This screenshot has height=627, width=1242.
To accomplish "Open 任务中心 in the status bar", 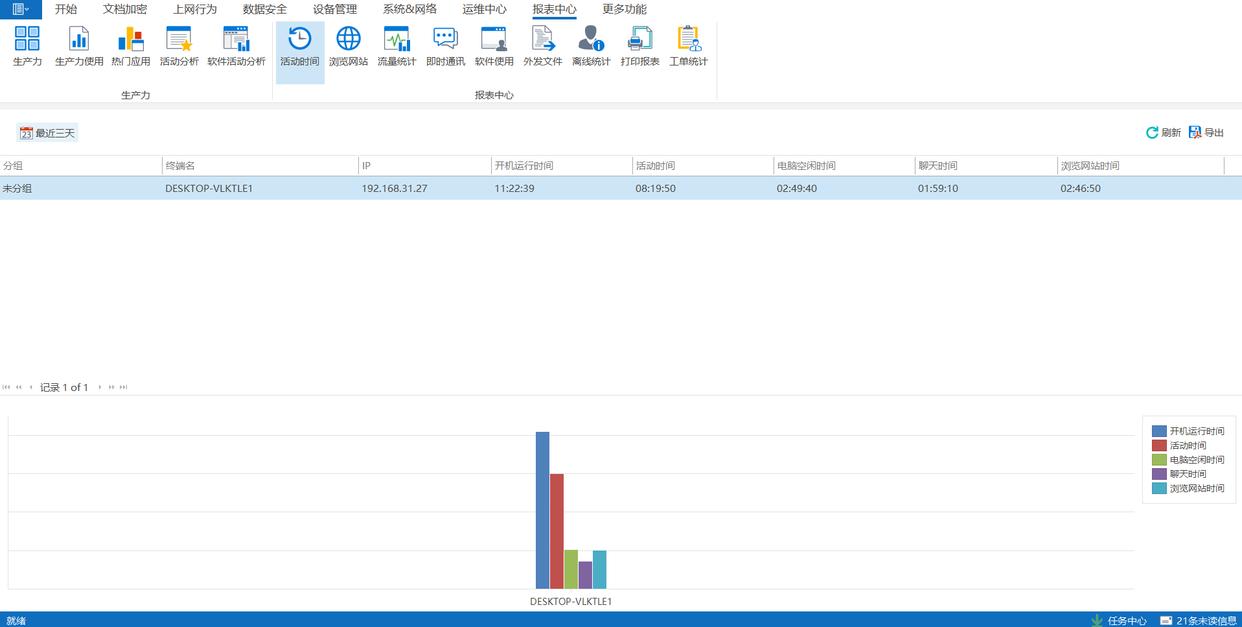I will (x=1118, y=620).
